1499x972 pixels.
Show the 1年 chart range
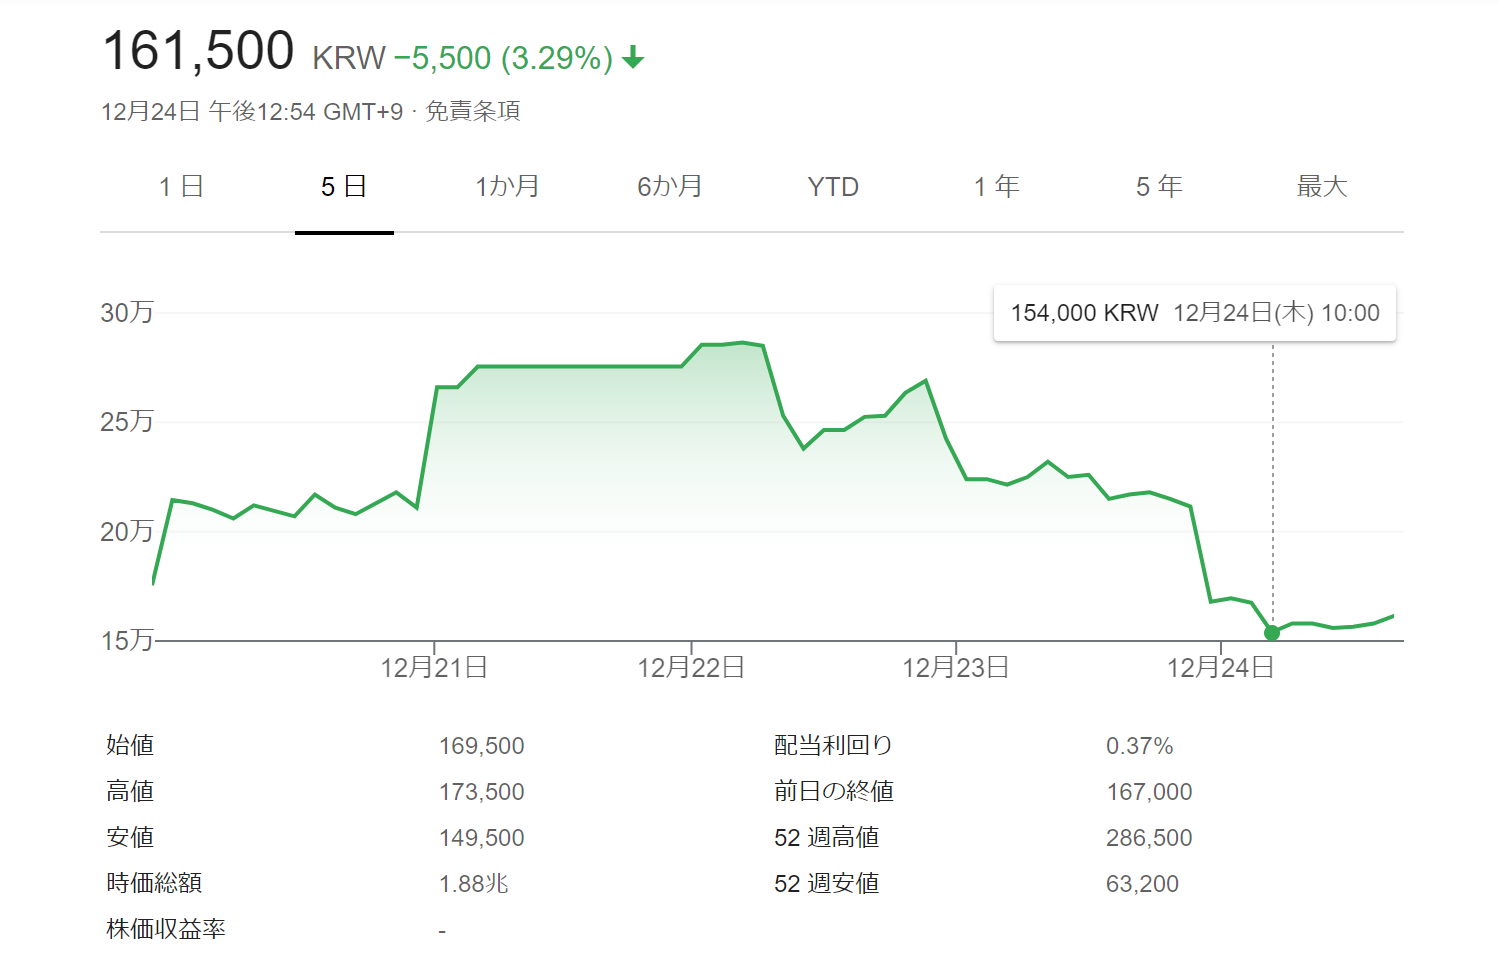tap(996, 187)
